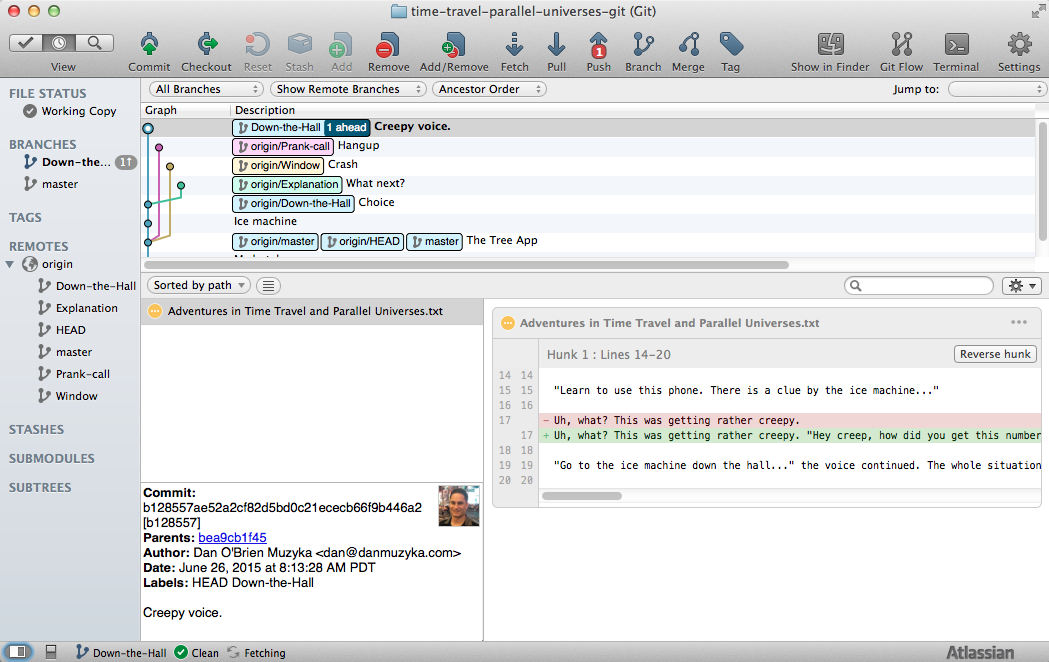This screenshot has height=662, width=1049.
Task: Click the origin/Down-the-Hall branch label
Action: (293, 203)
